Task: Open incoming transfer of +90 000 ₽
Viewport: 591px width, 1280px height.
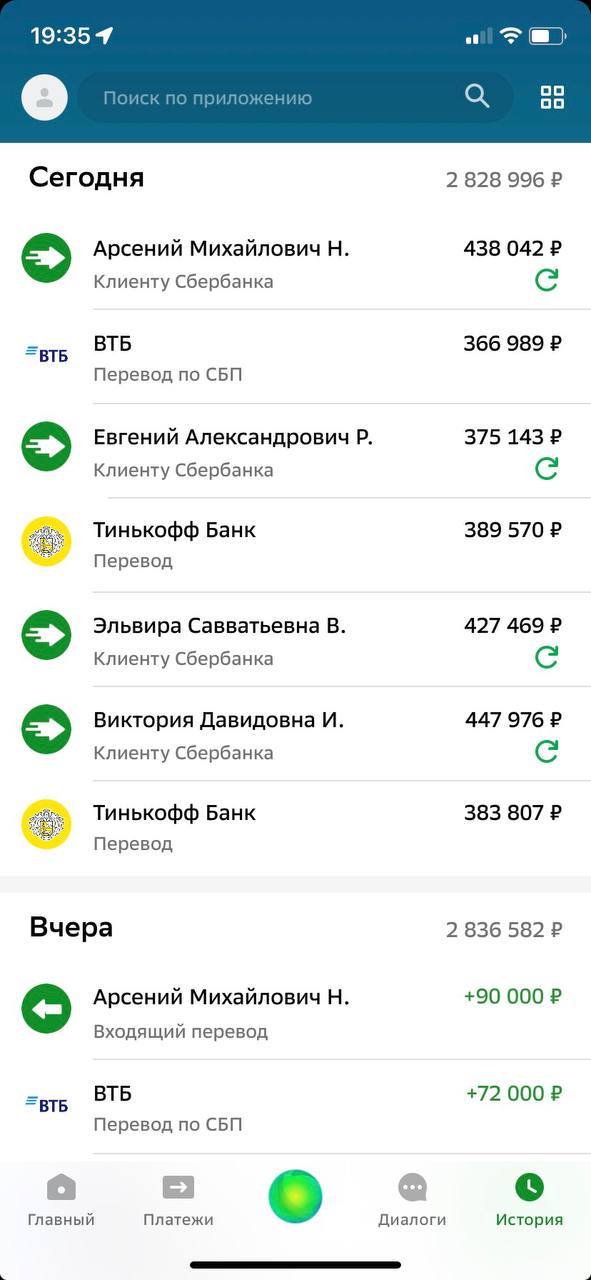Action: [x=295, y=1012]
